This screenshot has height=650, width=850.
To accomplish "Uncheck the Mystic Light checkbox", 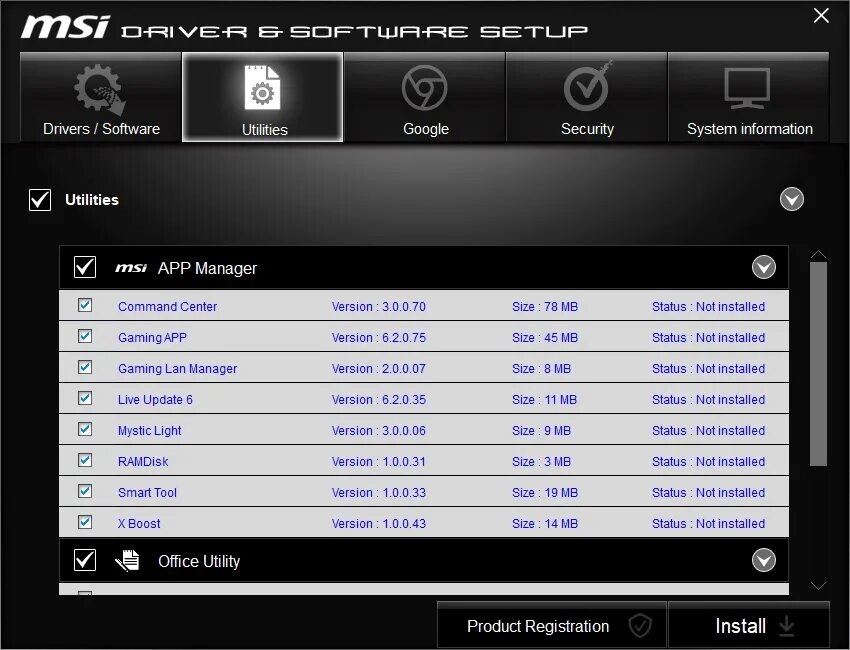I will [85, 429].
